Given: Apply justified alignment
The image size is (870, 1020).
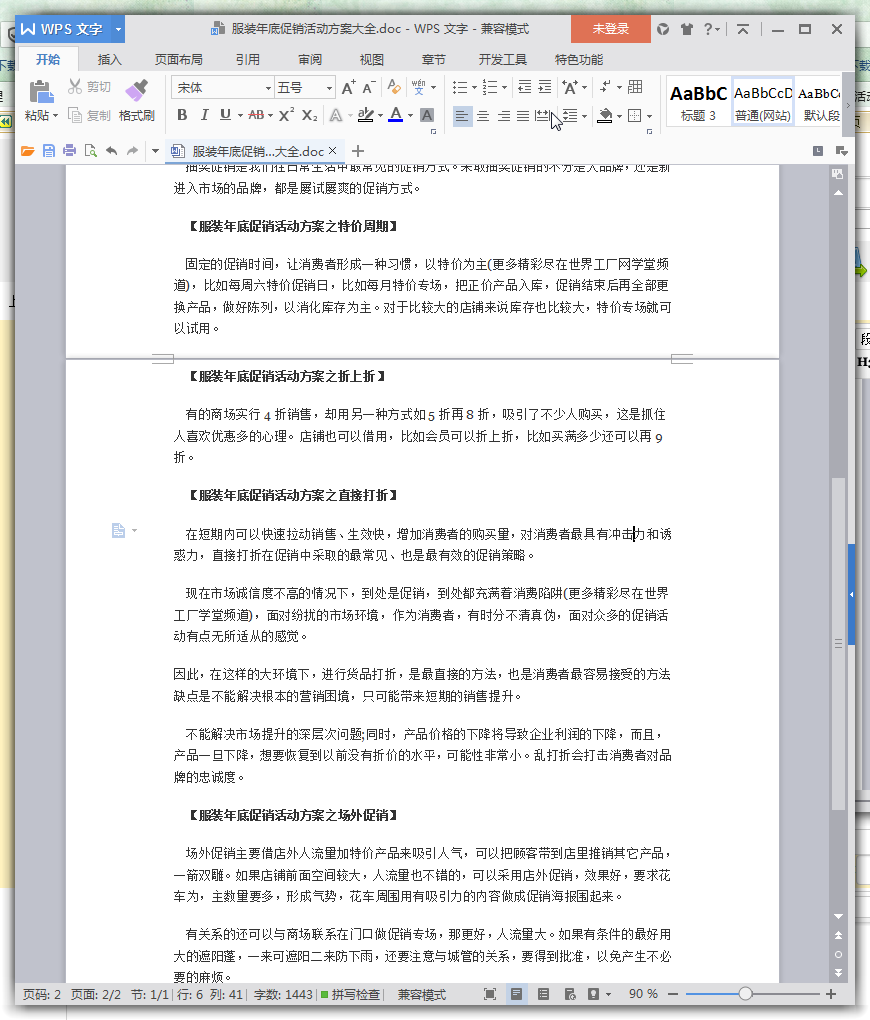Looking at the screenshot, I should (x=523, y=116).
